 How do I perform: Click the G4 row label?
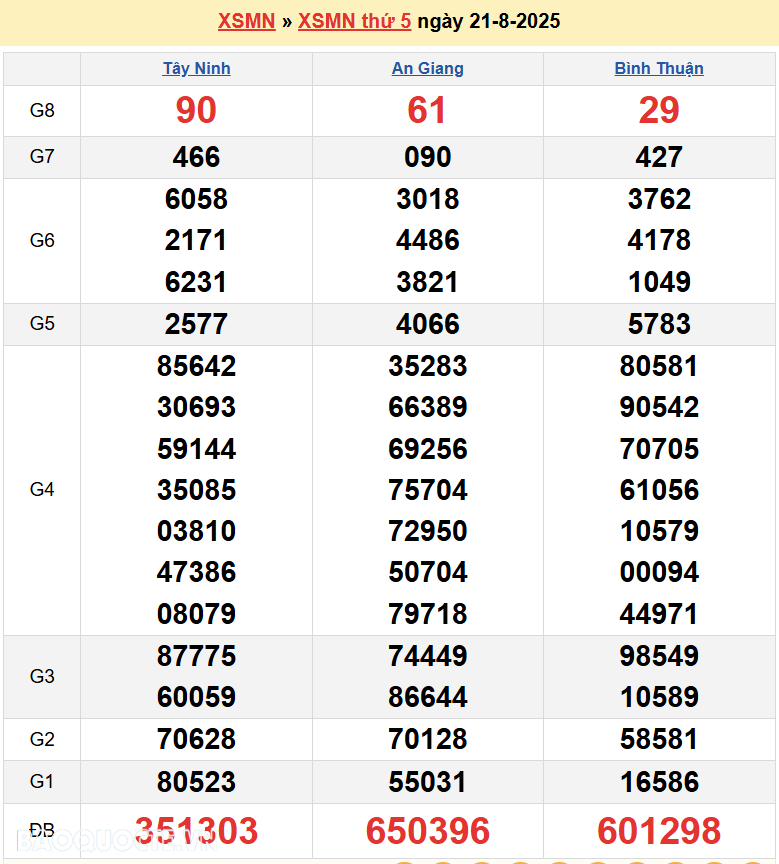pos(42,490)
